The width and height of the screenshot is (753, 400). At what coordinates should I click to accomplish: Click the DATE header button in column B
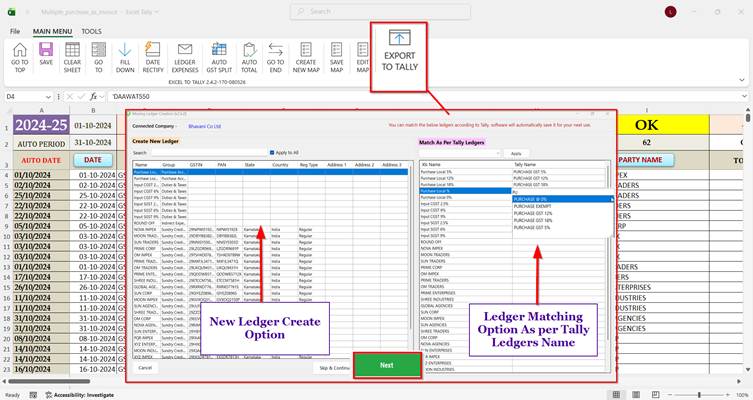(x=93, y=160)
